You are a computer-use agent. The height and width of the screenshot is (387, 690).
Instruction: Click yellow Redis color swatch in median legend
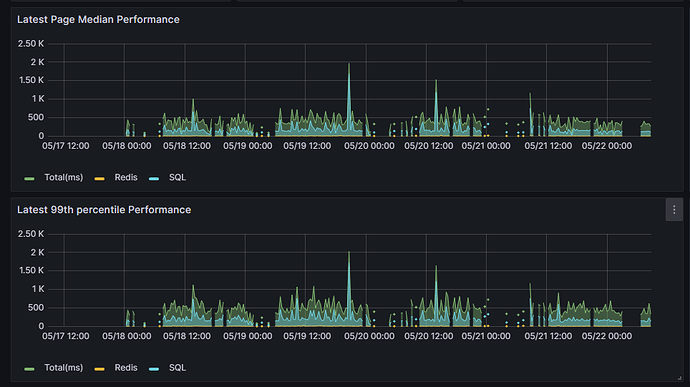(99, 178)
